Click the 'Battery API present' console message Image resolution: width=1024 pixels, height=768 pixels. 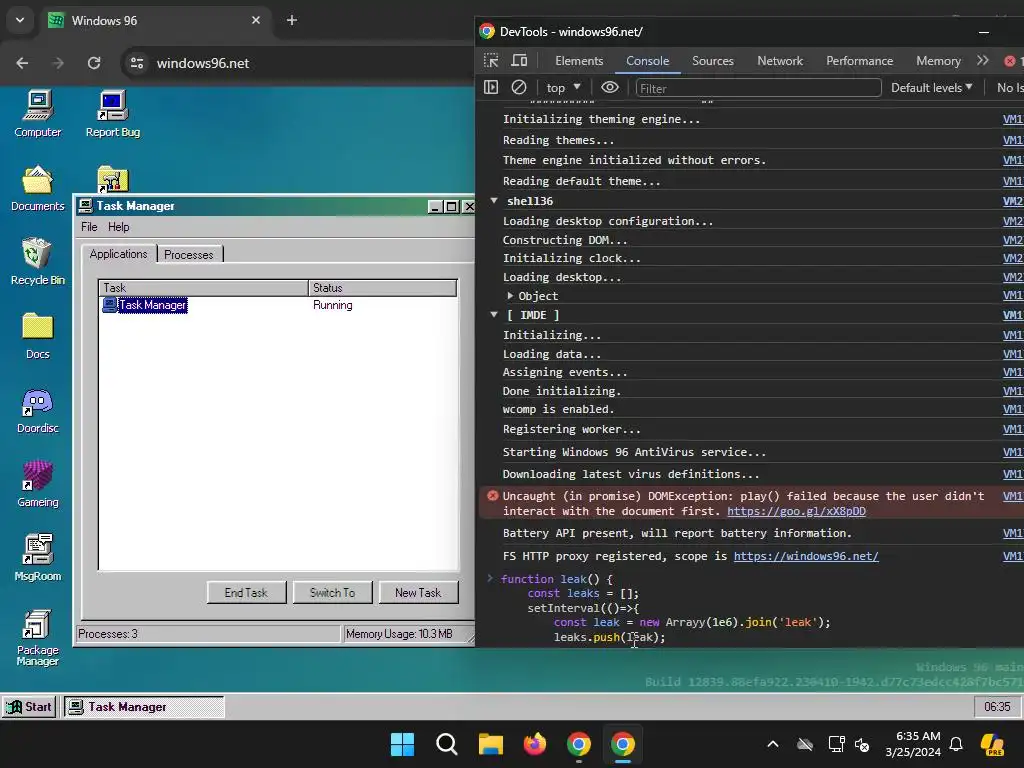[677, 534]
